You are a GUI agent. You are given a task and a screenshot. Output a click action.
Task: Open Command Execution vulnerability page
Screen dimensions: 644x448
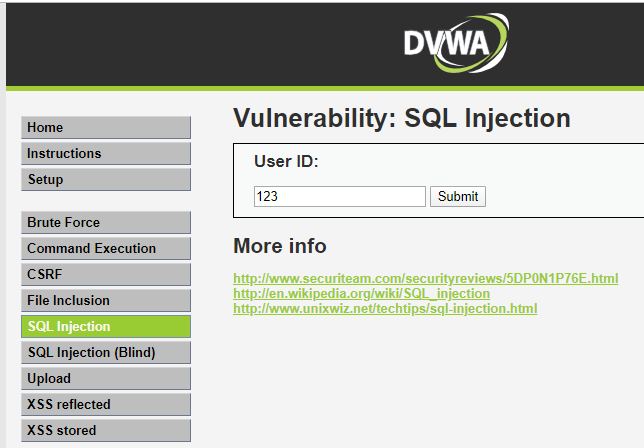105,249
